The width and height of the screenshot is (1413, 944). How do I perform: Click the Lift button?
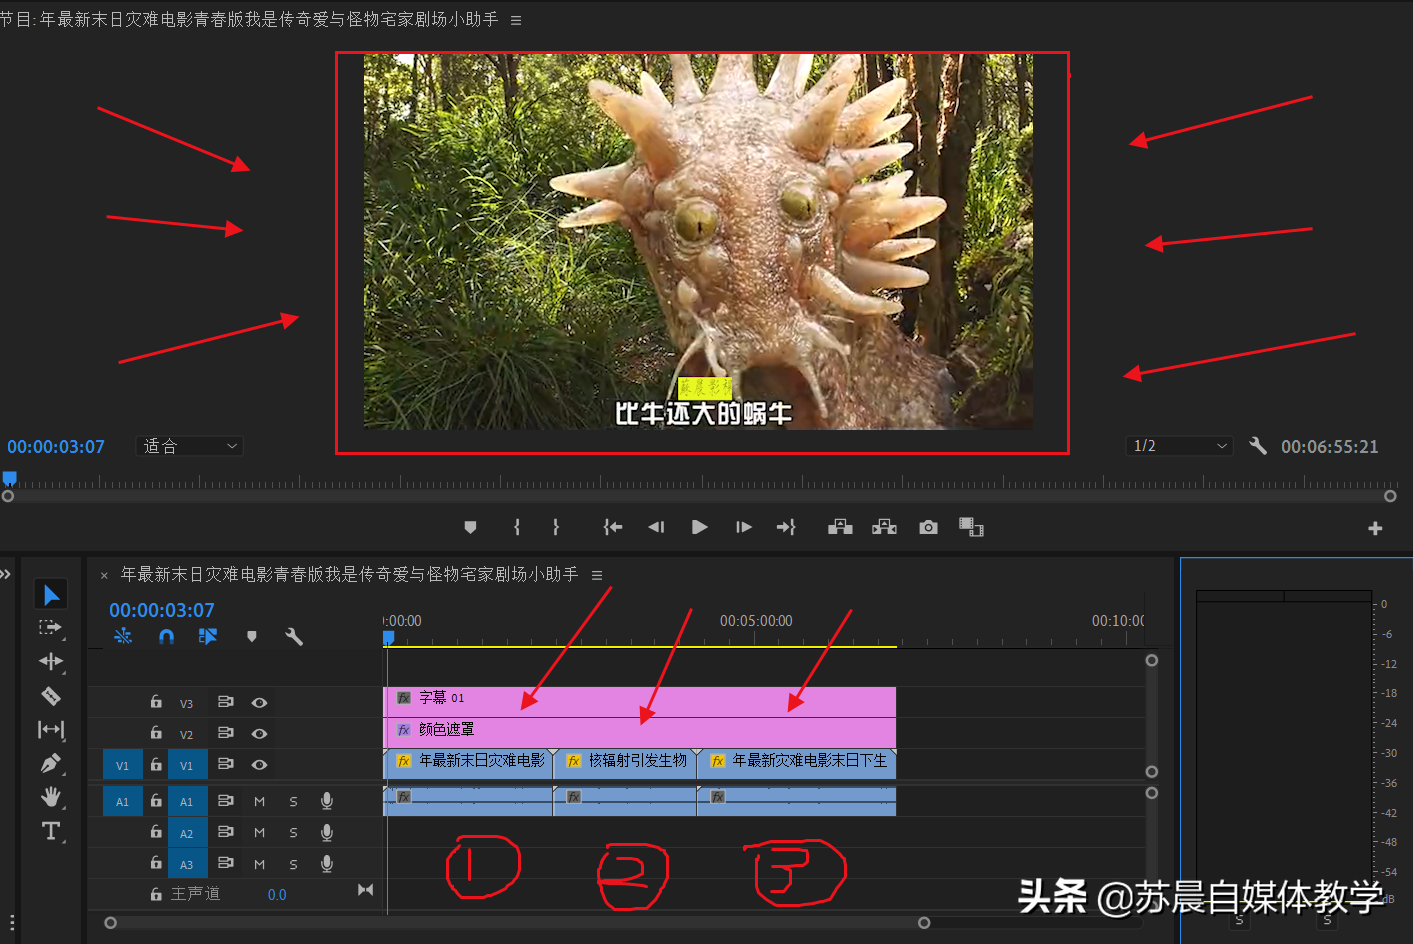tap(840, 527)
